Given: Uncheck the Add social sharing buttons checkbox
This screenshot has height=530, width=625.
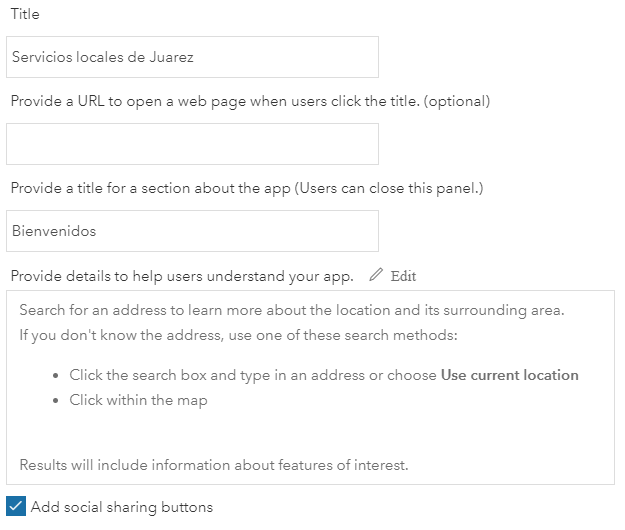Looking at the screenshot, I should coord(16,507).
